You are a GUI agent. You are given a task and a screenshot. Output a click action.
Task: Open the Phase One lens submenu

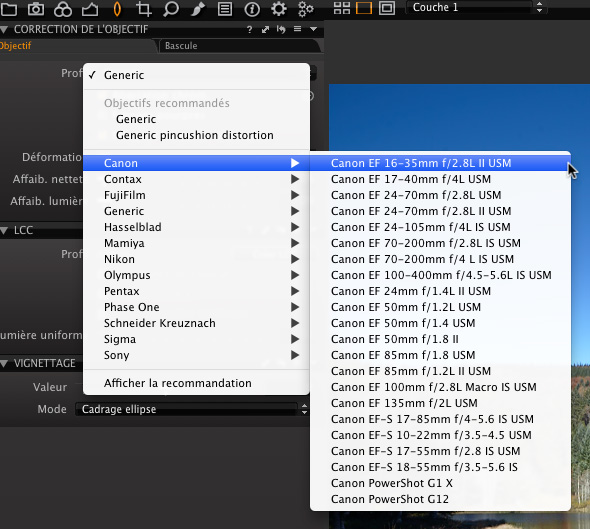pos(196,307)
